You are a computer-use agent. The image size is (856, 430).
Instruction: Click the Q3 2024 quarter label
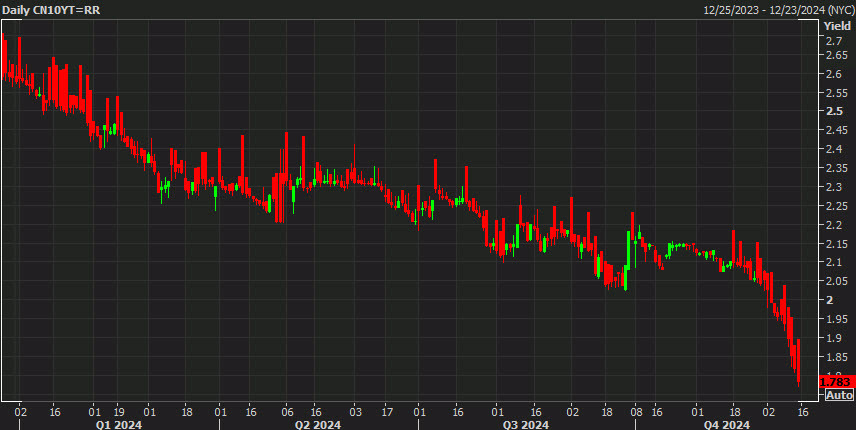pos(526,425)
